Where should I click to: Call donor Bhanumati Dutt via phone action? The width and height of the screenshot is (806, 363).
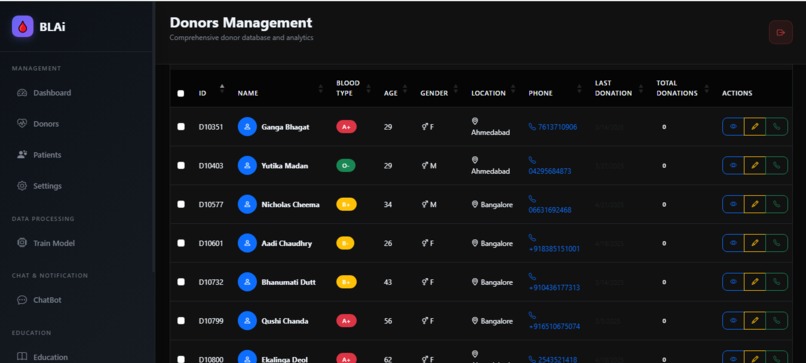click(777, 282)
